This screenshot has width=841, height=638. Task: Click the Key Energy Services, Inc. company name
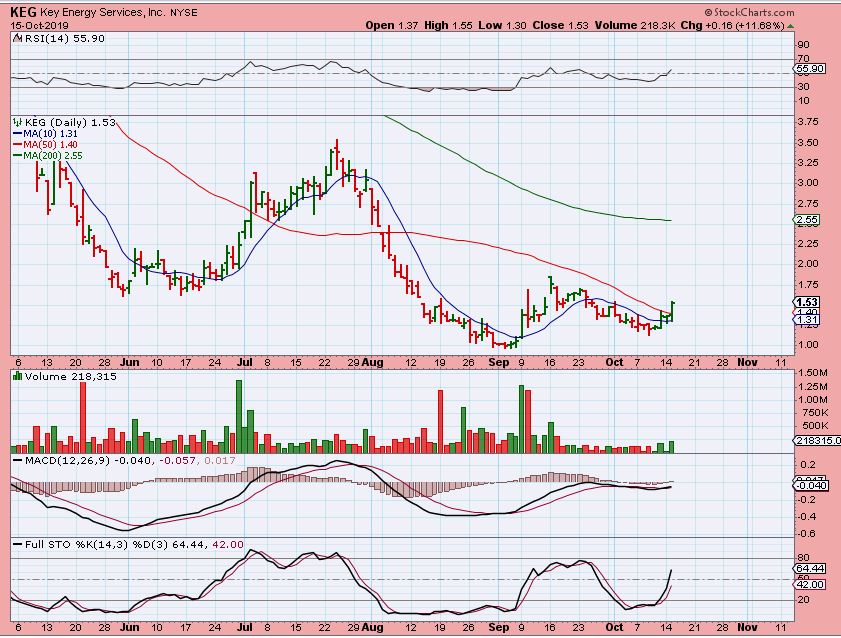103,12
